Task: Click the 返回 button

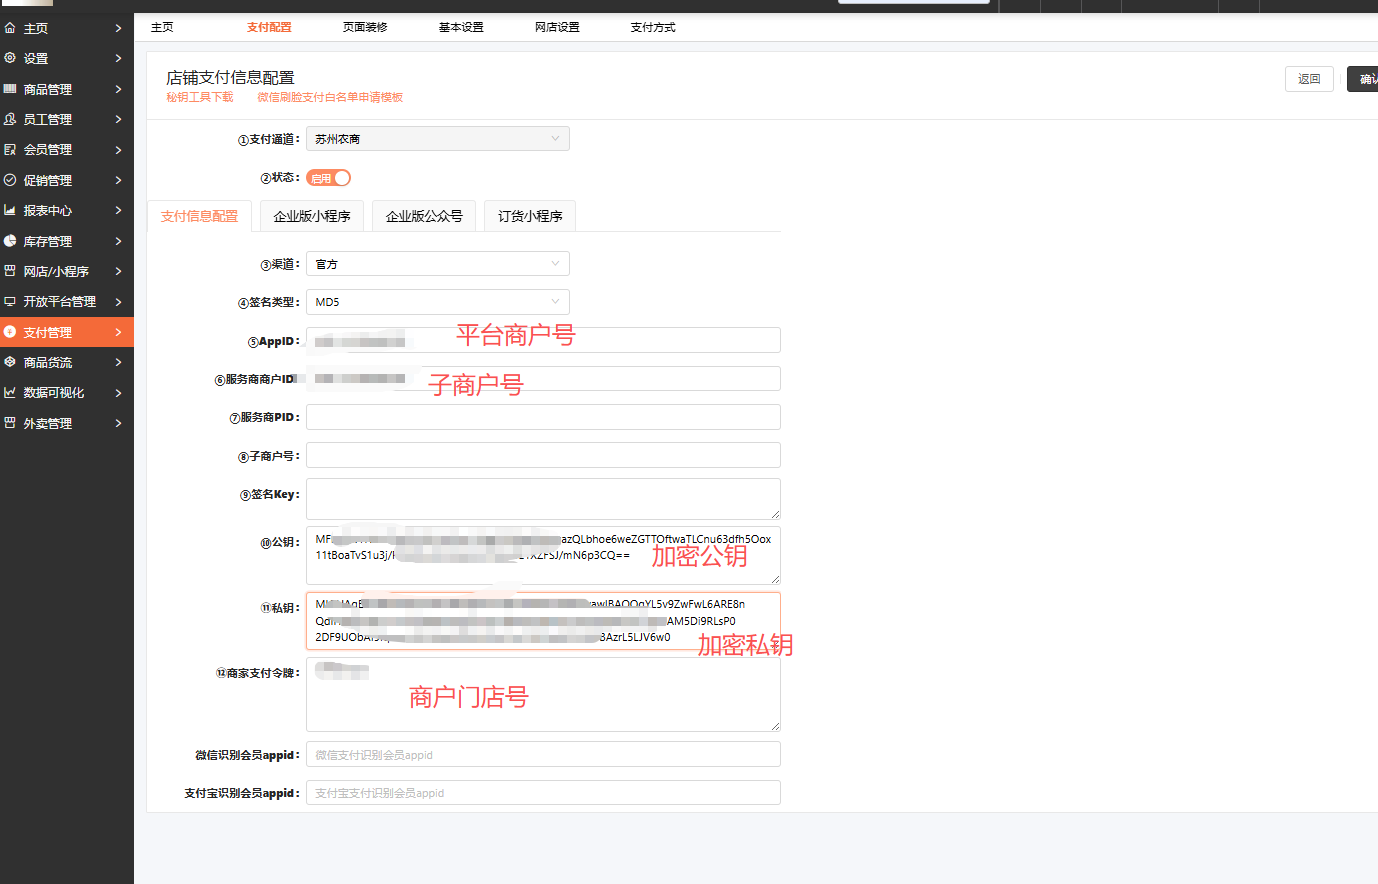Action: [1309, 79]
